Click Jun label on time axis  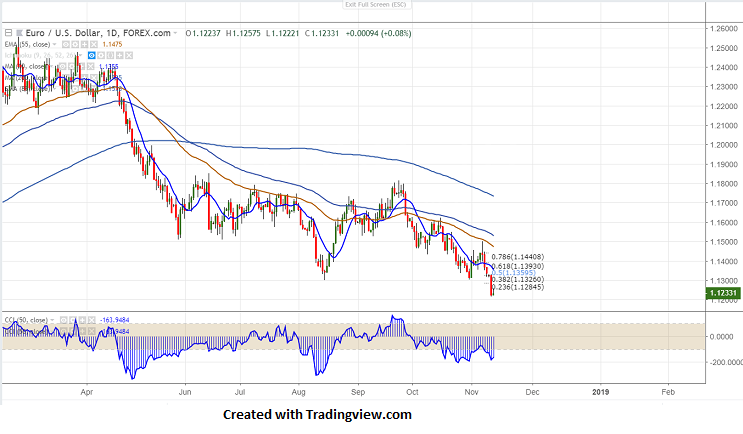click(x=185, y=392)
